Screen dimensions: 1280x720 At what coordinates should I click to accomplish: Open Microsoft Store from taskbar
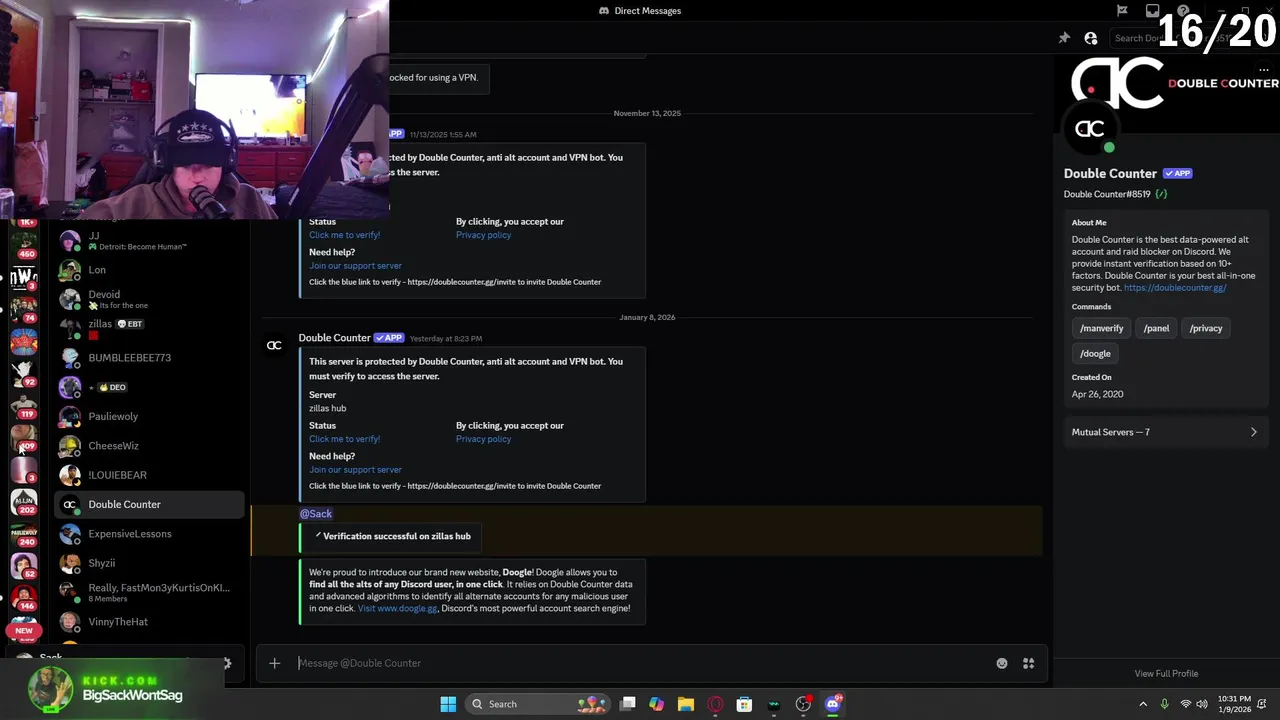(744, 704)
